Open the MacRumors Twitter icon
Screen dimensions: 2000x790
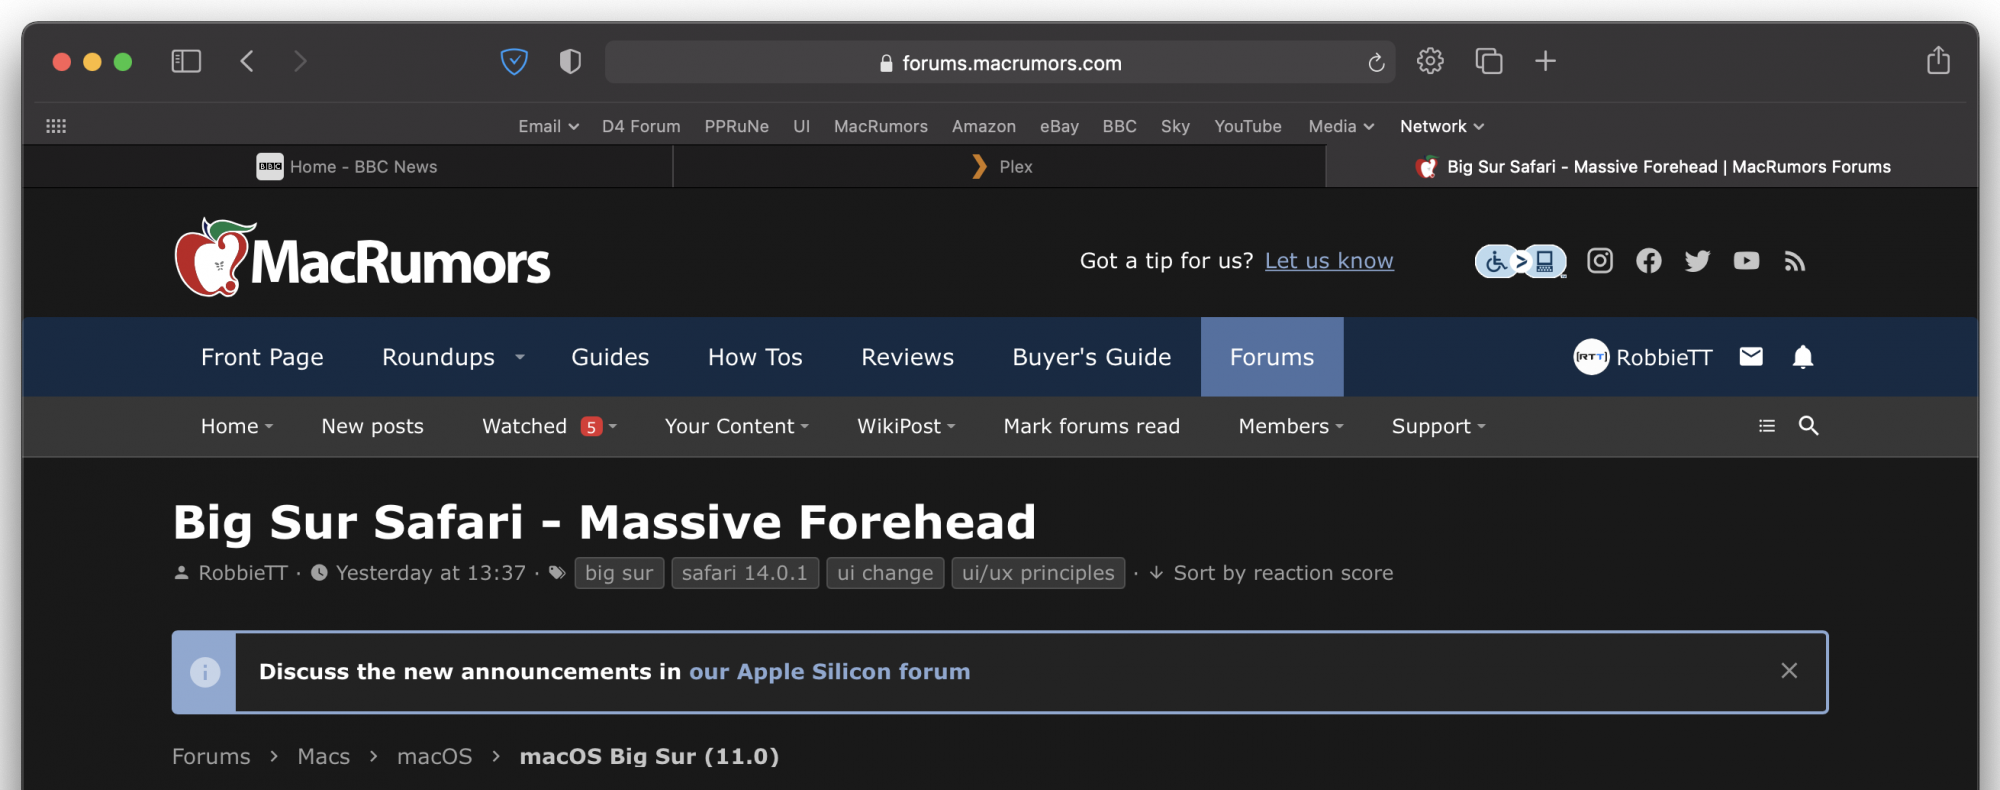tap(1697, 261)
